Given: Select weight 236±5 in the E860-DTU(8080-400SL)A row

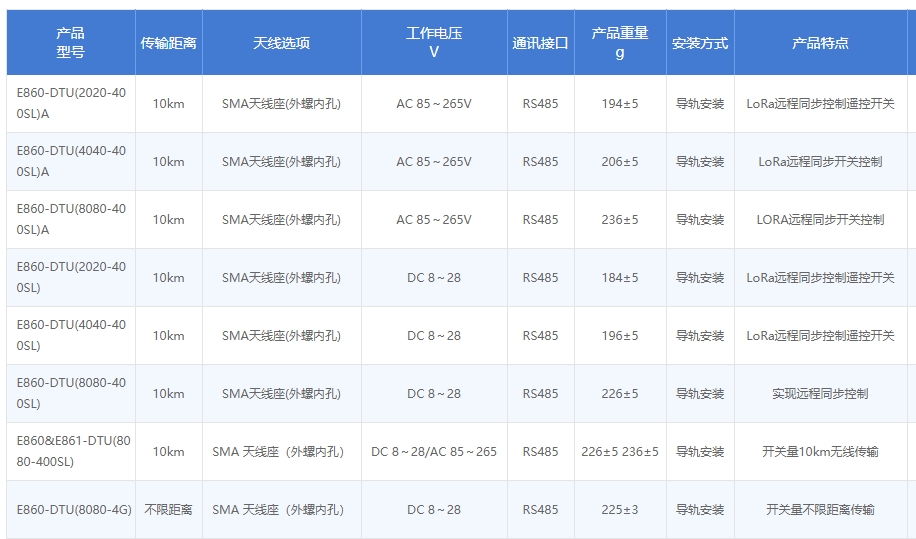Looking at the screenshot, I should coord(620,220).
